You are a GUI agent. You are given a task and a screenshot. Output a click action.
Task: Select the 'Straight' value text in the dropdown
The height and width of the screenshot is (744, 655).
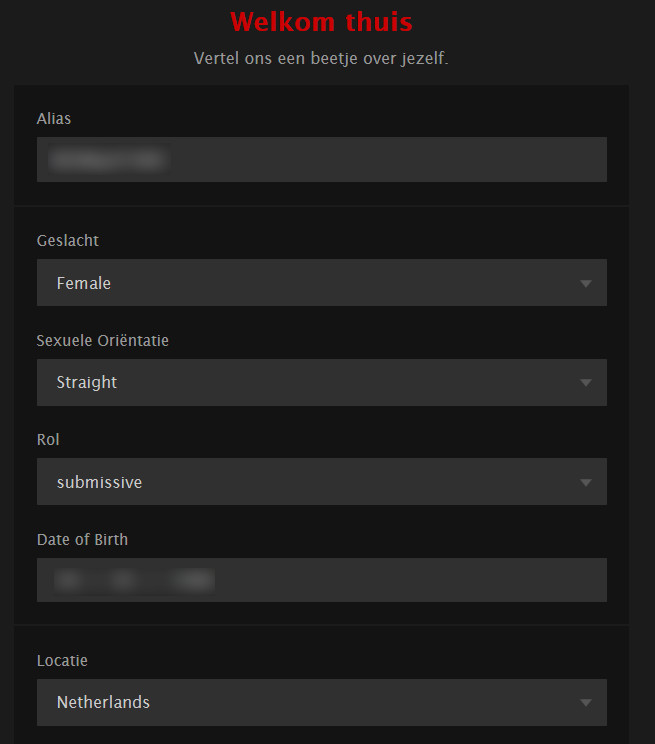pos(87,382)
